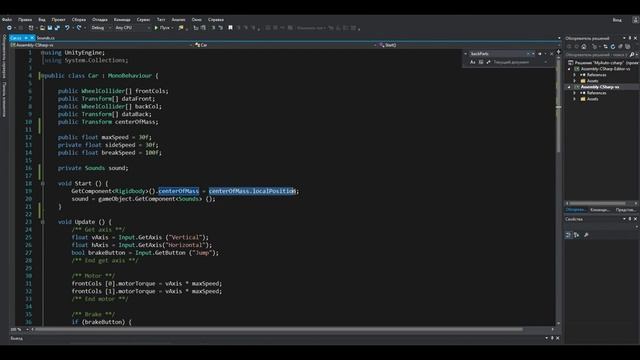Screen dimensions: 640x360
Task: Save the current file with disk icon
Action: [x=50, y=28]
